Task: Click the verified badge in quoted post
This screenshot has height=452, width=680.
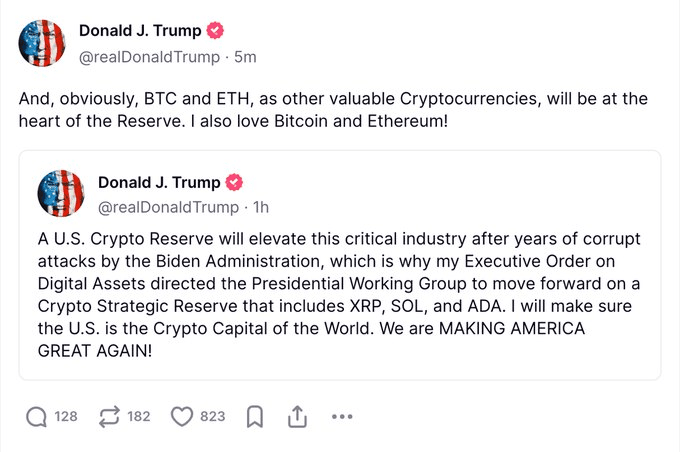Action: click(x=234, y=182)
